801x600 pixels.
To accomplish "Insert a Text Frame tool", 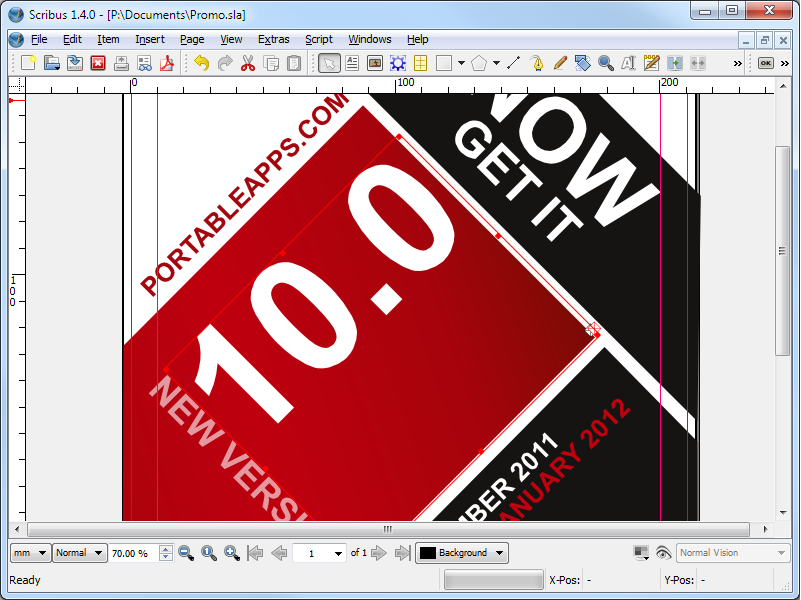I will pos(352,63).
